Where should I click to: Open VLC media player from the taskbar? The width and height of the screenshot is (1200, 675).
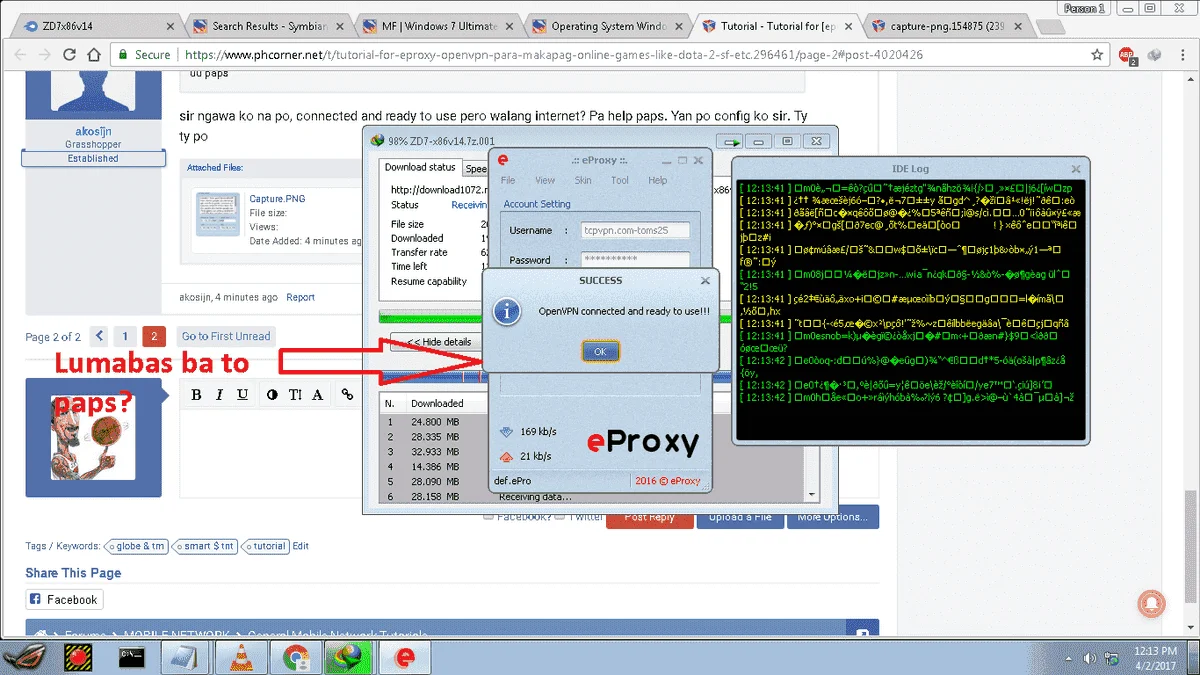(242, 657)
